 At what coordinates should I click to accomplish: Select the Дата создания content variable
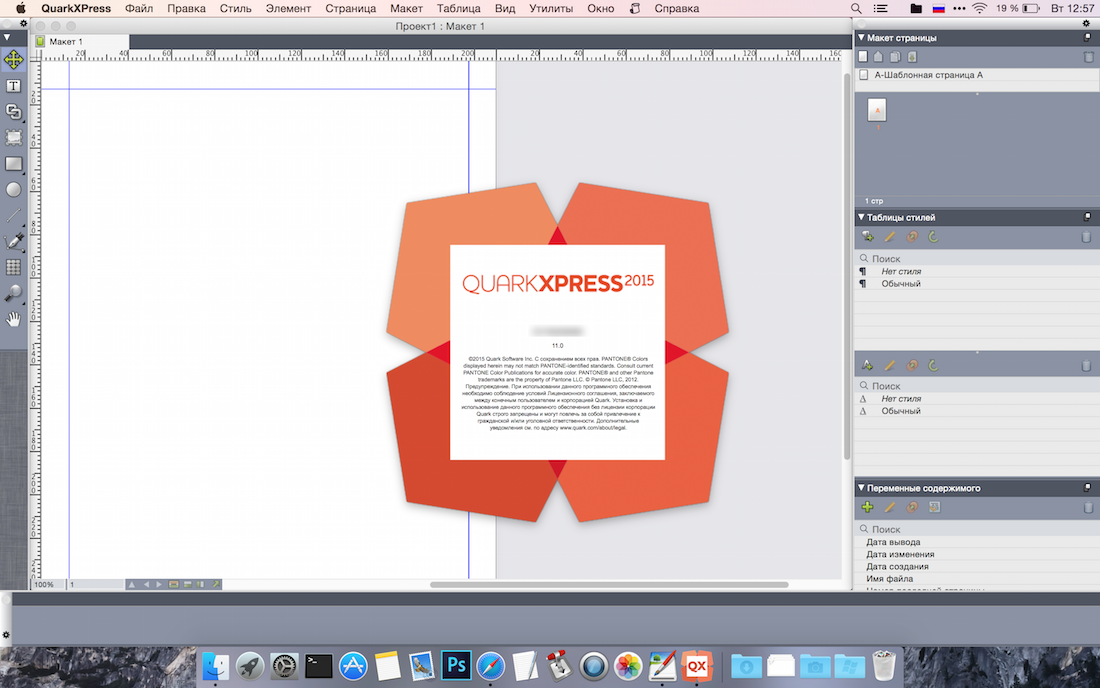[977, 567]
